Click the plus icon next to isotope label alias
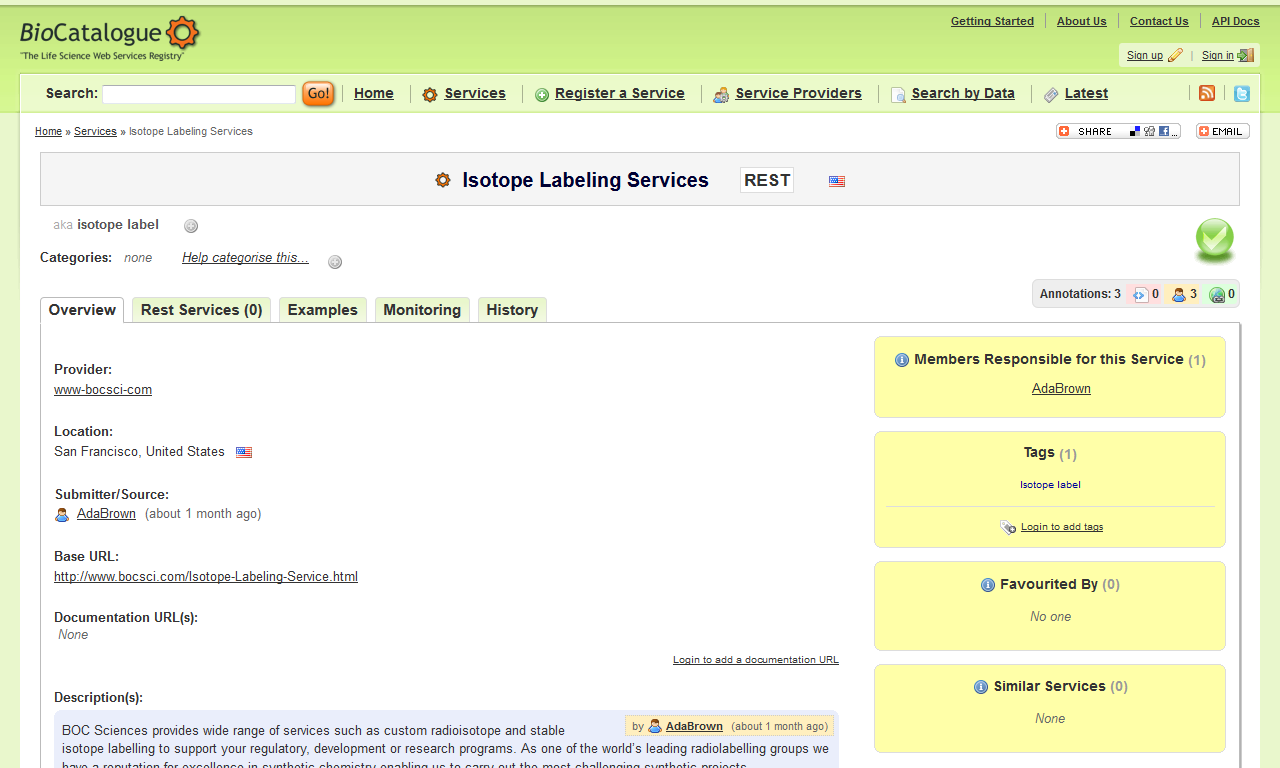This screenshot has height=768, width=1280. point(191,226)
